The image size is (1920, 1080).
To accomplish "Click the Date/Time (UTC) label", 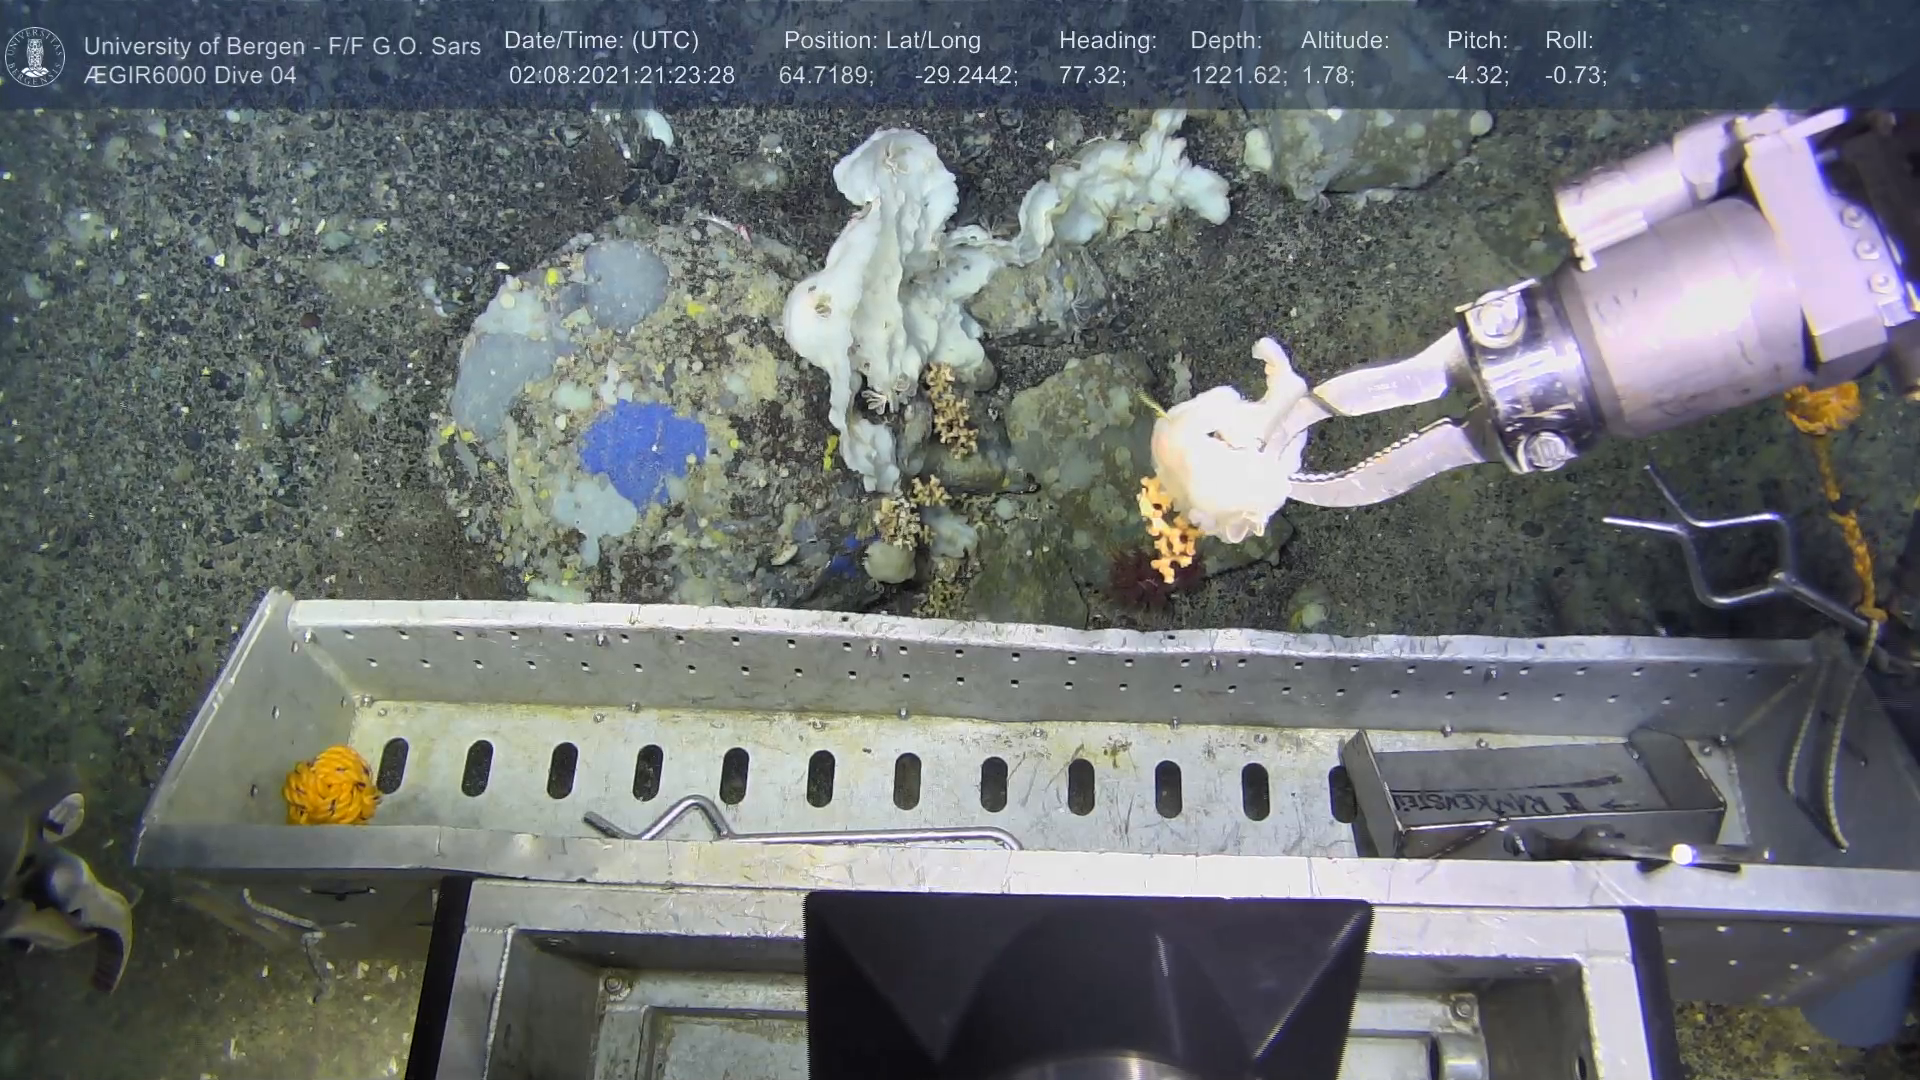I will [x=601, y=41].
